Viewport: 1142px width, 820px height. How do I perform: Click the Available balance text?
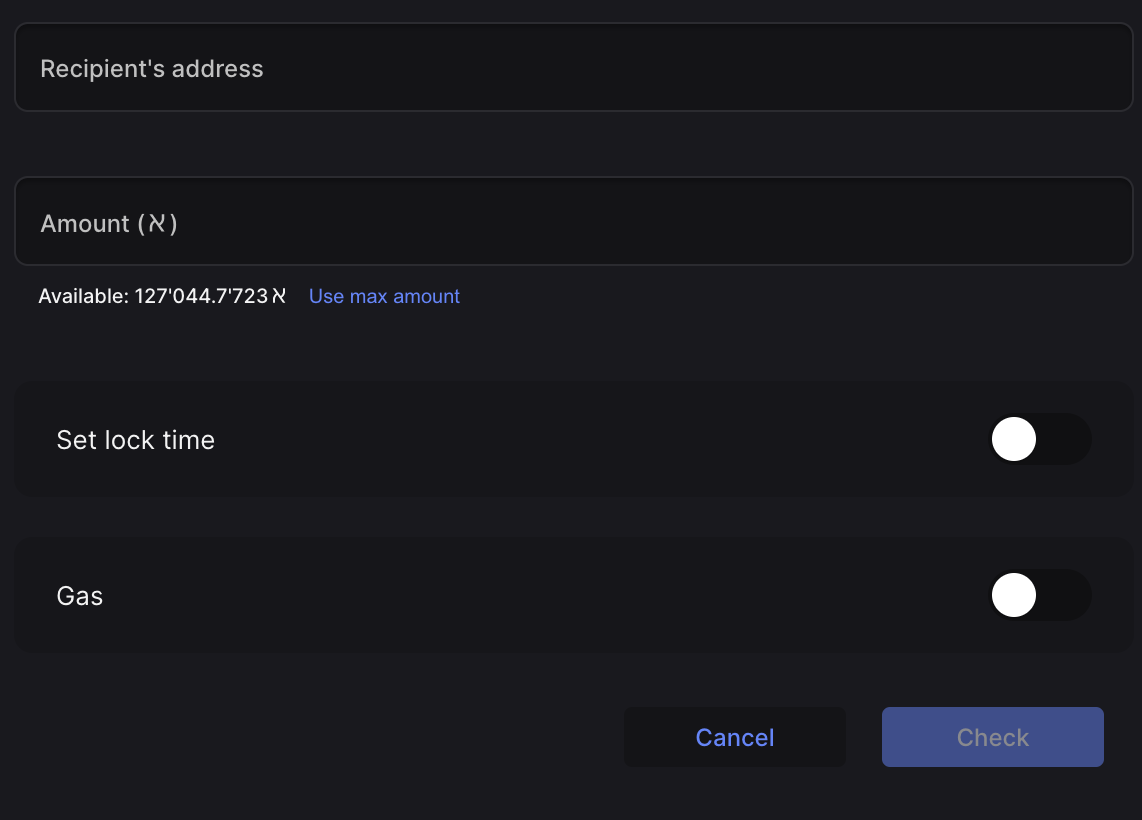pyautogui.click(x=161, y=296)
